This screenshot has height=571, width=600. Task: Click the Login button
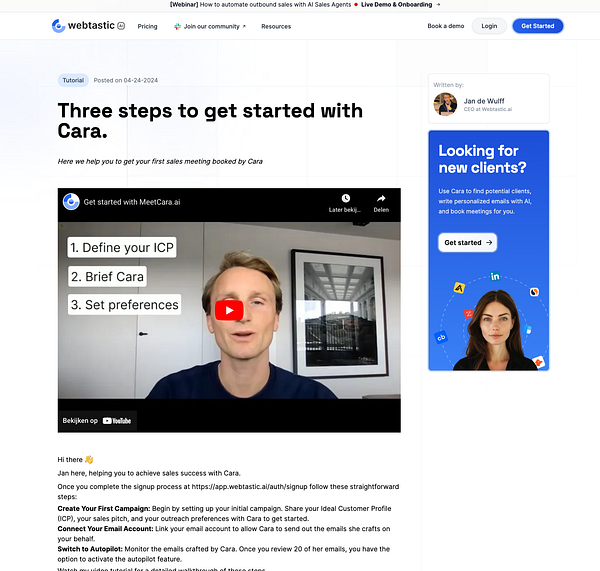point(489,26)
